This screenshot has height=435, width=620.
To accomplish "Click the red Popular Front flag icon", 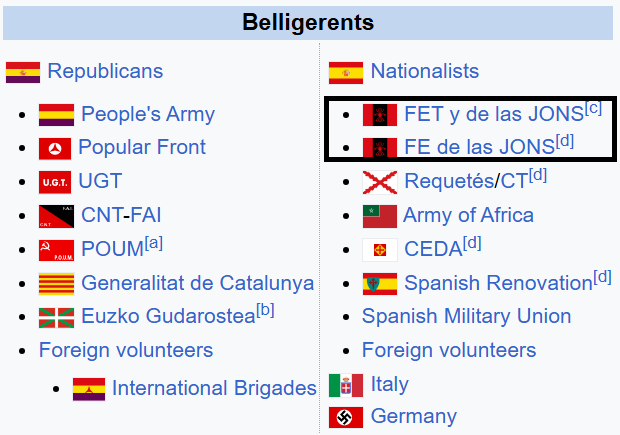I will click(x=54, y=149).
